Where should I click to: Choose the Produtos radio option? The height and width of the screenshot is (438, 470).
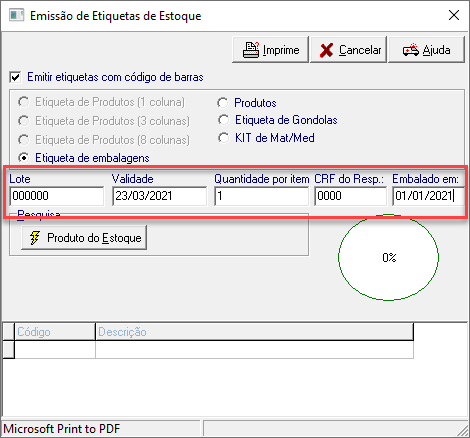coord(223,103)
